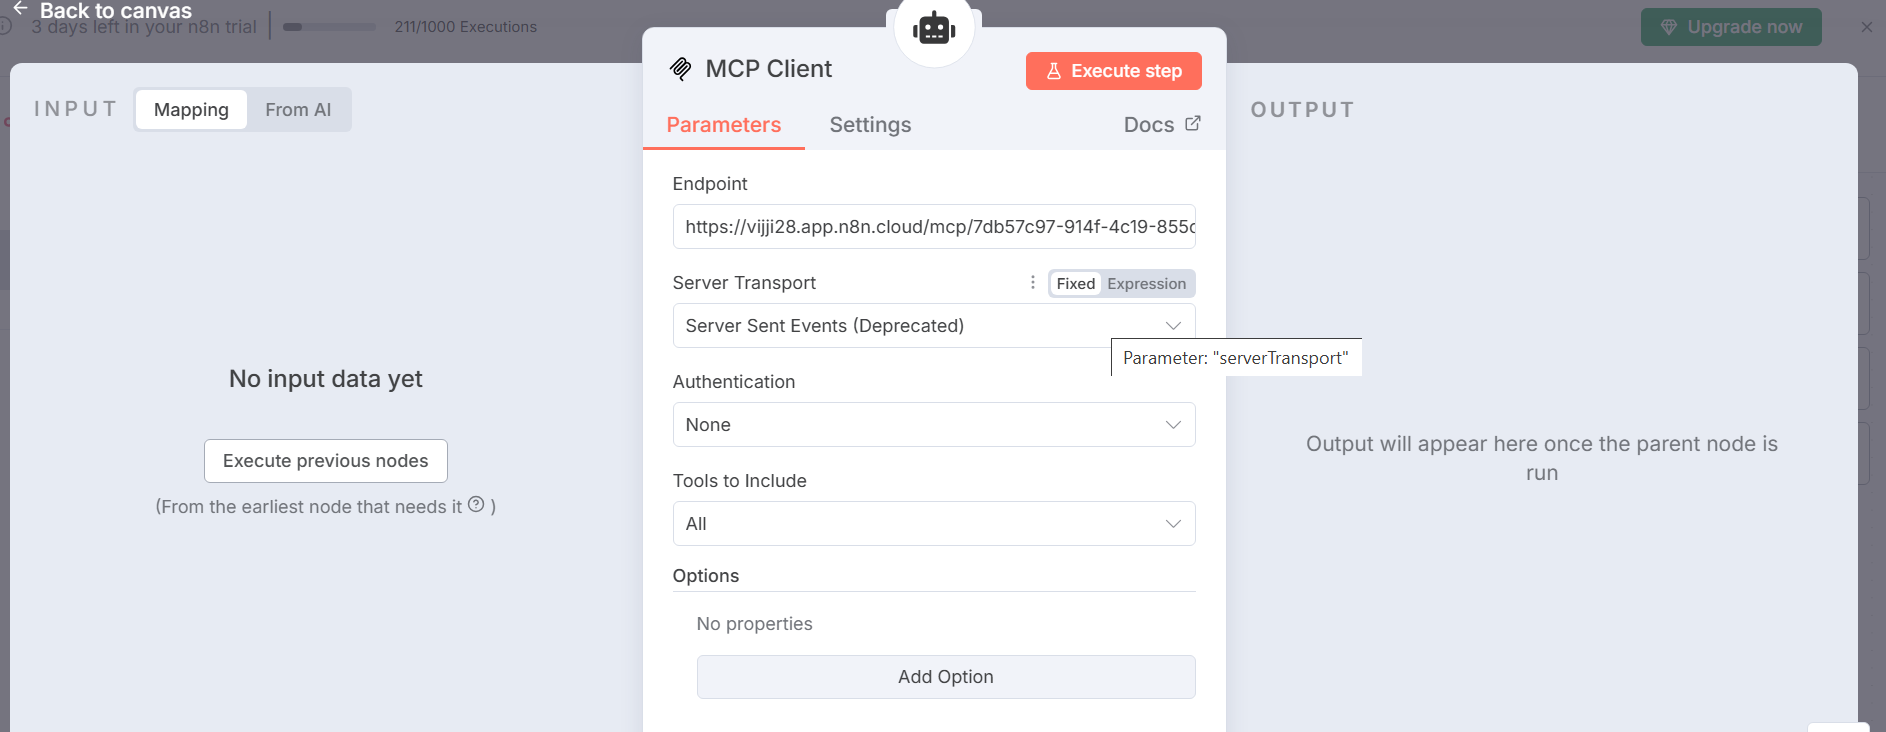1886x732 pixels.
Task: Click the Back to canvas arrow
Action: [x=20, y=9]
